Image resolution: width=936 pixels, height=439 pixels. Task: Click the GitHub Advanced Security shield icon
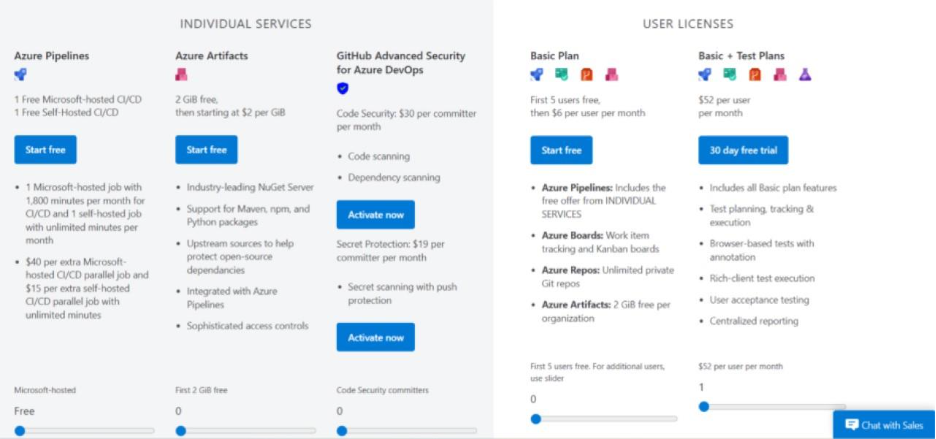343,88
